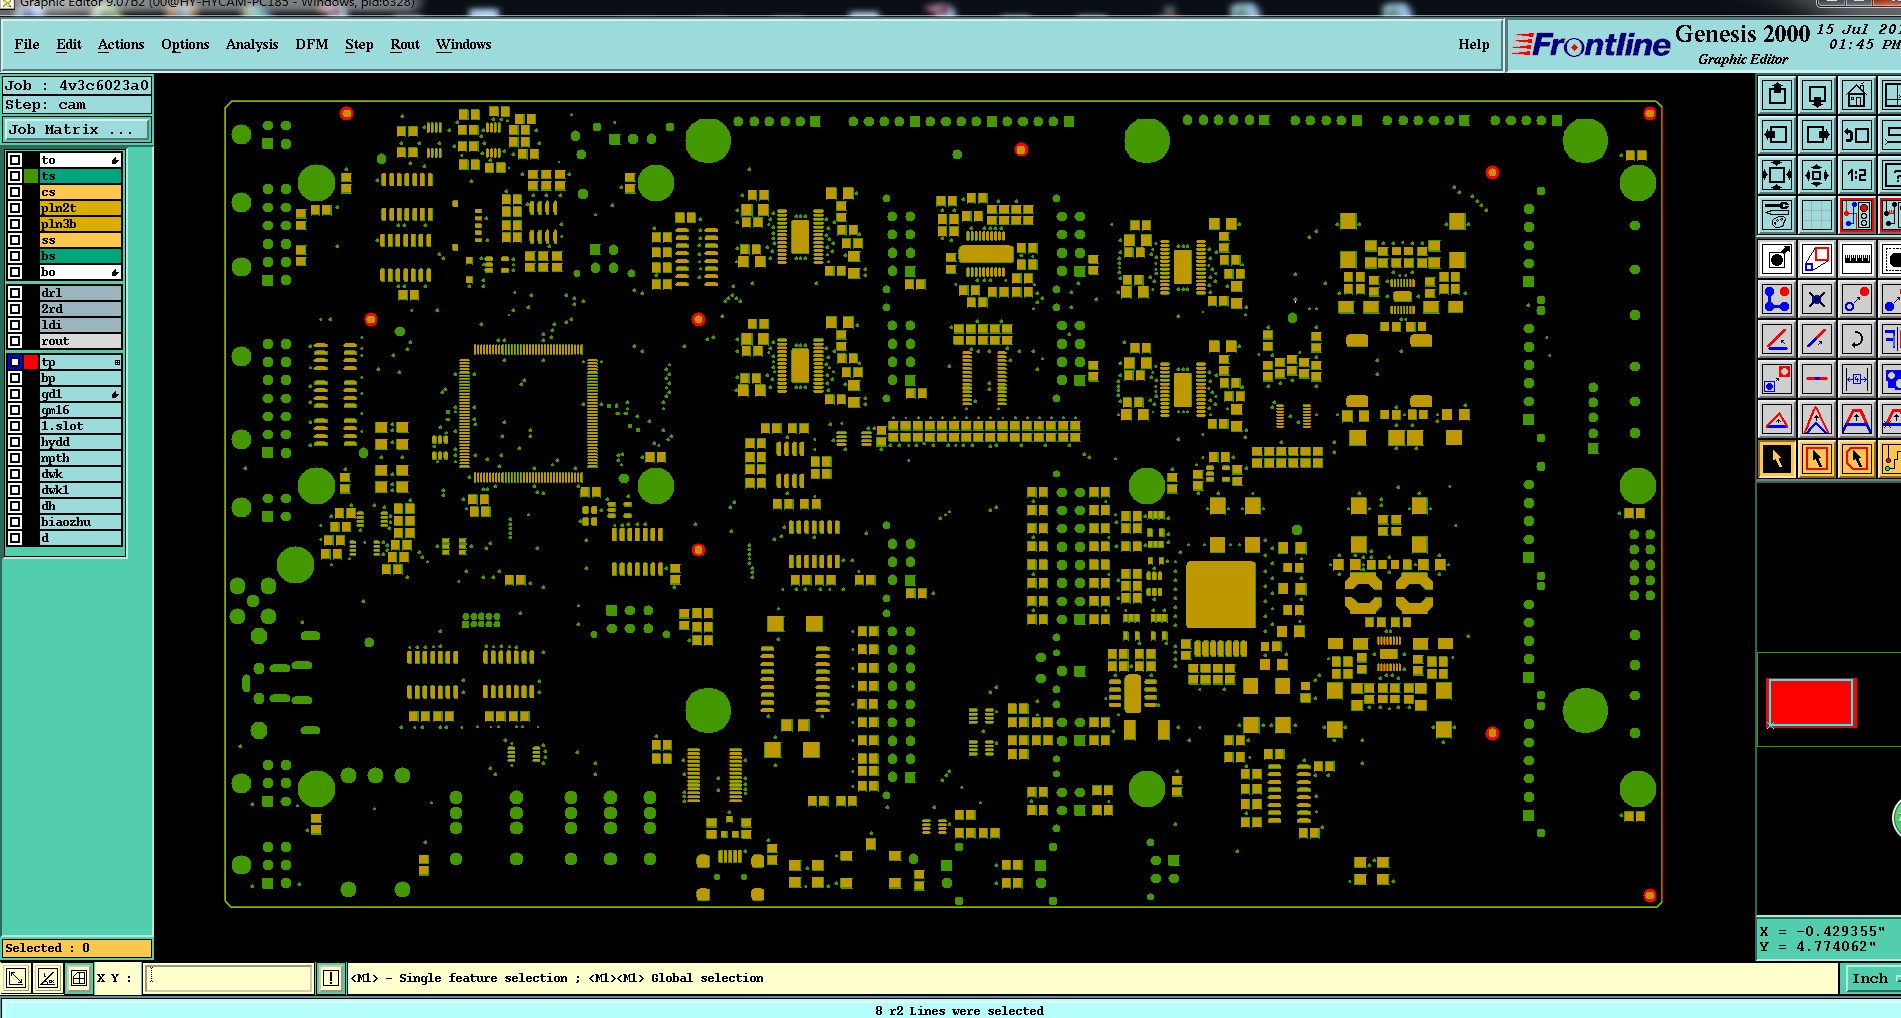Image resolution: width=1901 pixels, height=1018 pixels.
Task: Click the pan up view icon
Action: 1777,95
